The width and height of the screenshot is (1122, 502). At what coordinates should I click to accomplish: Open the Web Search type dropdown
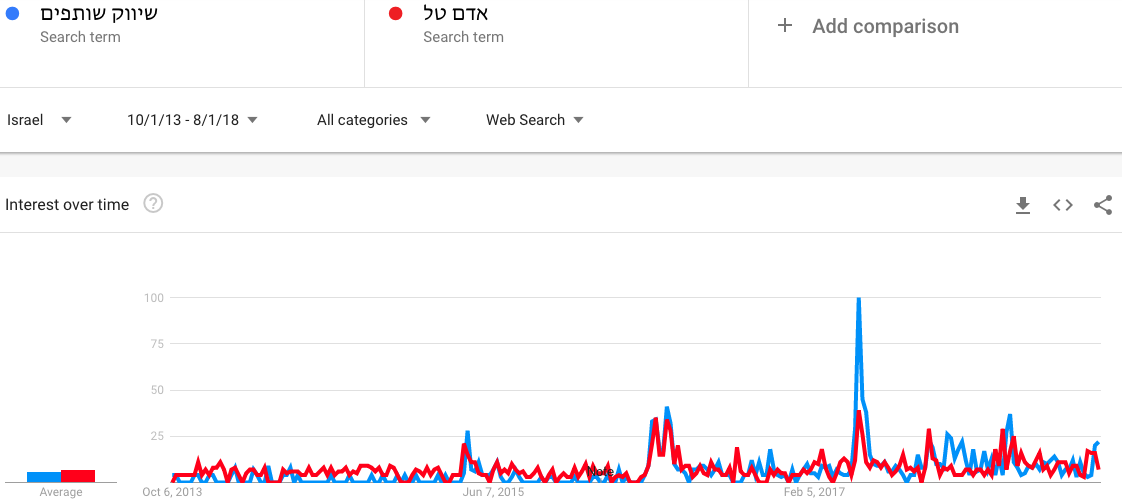click(535, 120)
